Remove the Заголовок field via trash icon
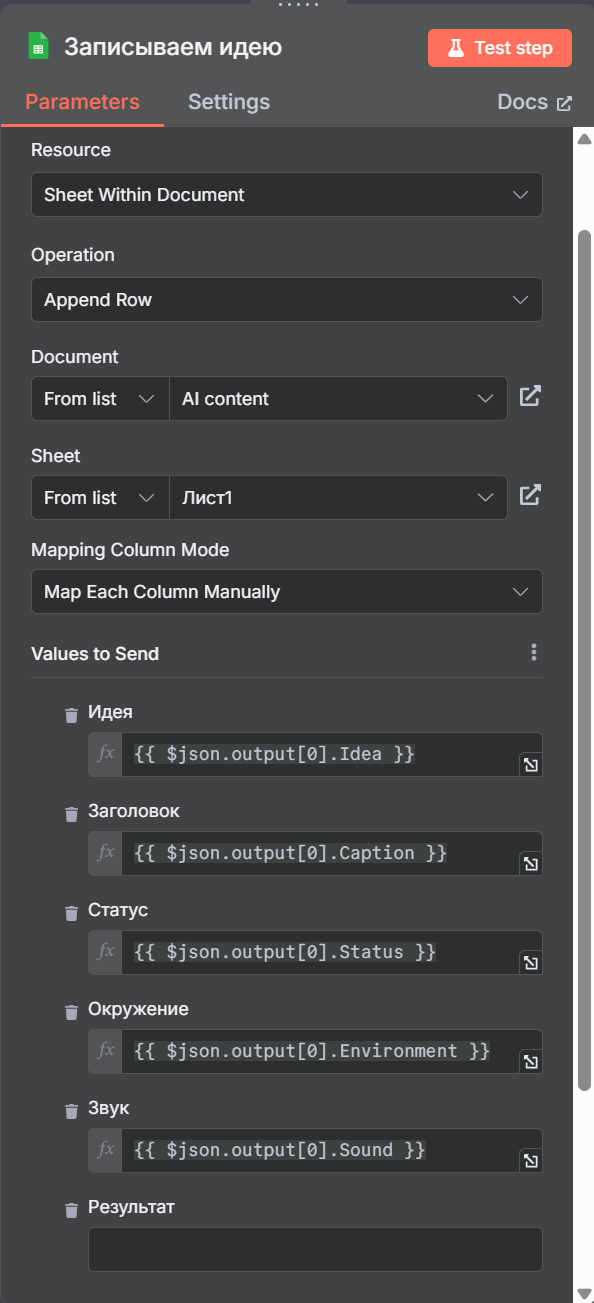This screenshot has height=1303, width=594. click(71, 814)
